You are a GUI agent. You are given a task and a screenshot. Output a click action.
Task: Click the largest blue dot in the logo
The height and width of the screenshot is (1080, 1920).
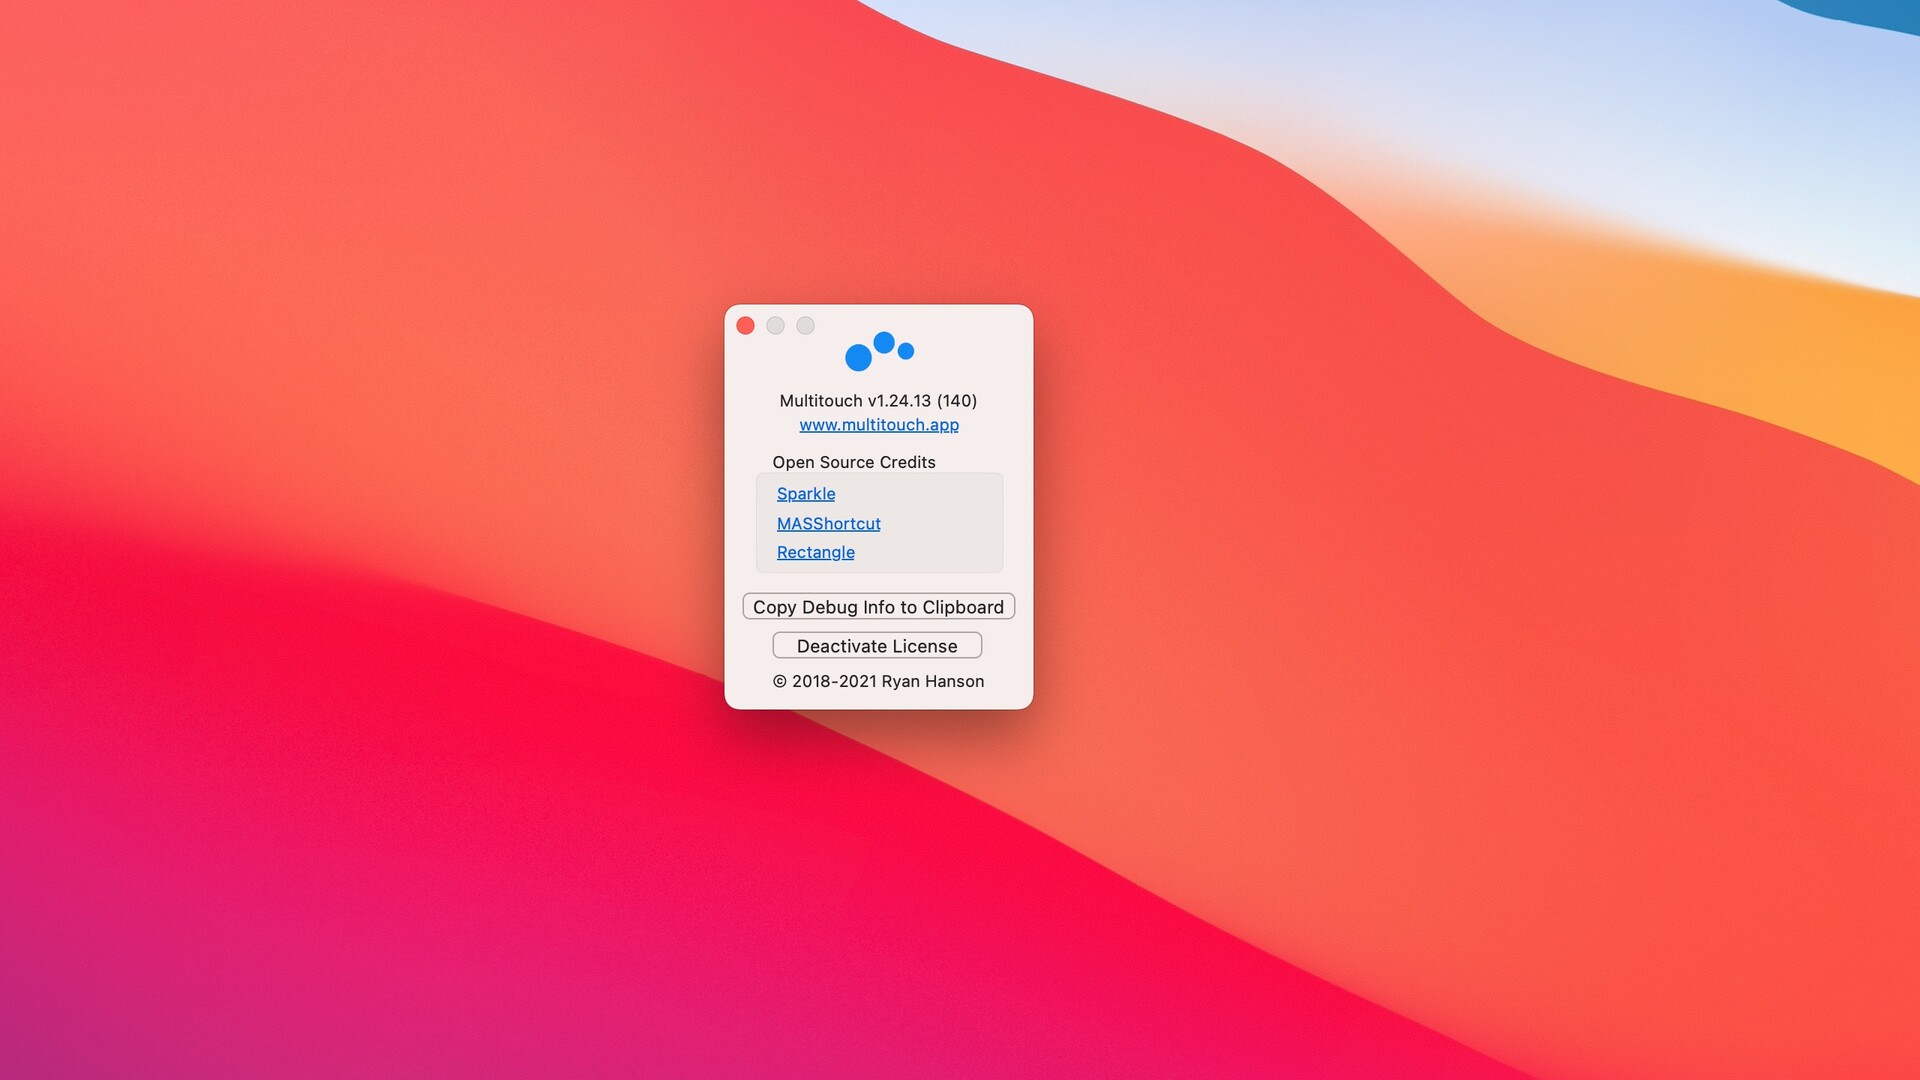tap(858, 357)
